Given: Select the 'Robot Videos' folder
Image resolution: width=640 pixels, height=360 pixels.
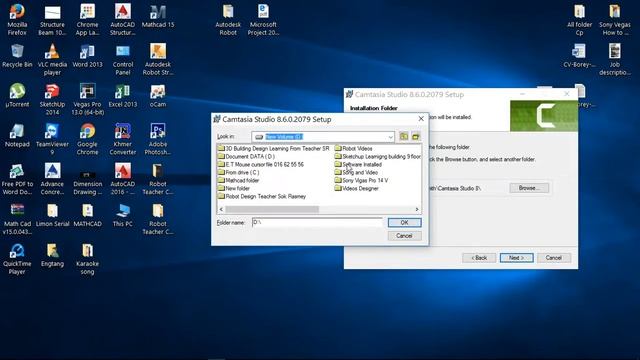Looking at the screenshot, I should coord(353,149).
